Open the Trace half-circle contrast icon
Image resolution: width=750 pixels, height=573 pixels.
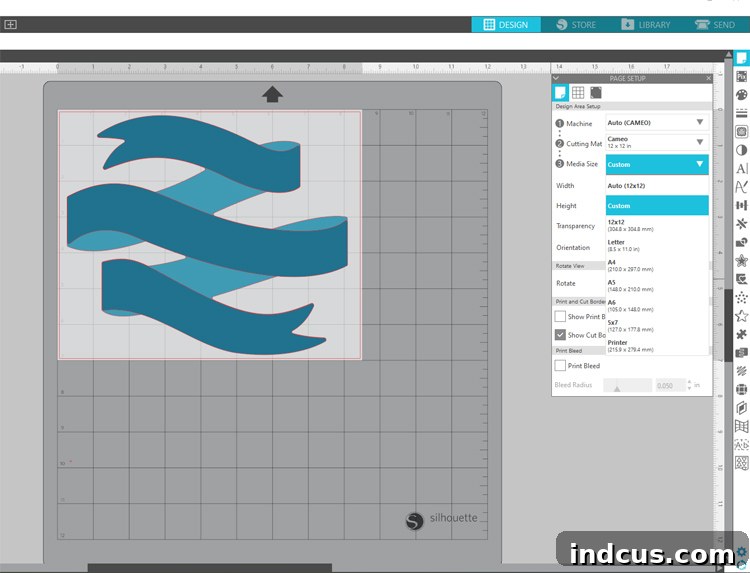click(741, 150)
